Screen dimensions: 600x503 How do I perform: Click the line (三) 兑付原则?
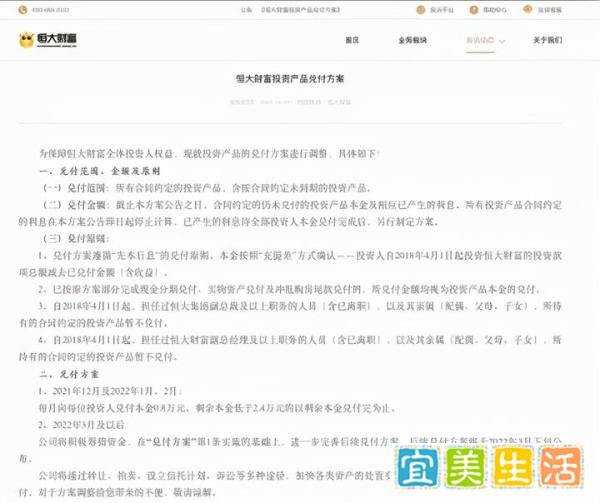coord(75,239)
